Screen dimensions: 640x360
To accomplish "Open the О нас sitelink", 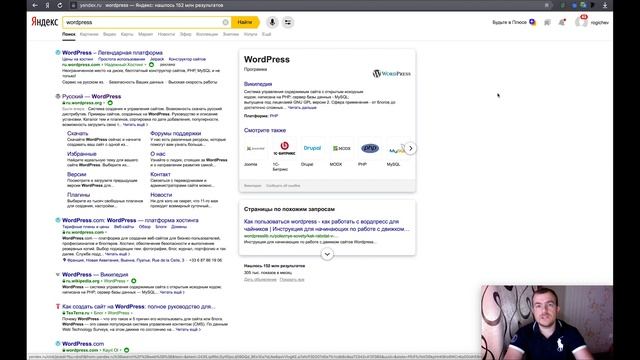I will (x=158, y=154).
